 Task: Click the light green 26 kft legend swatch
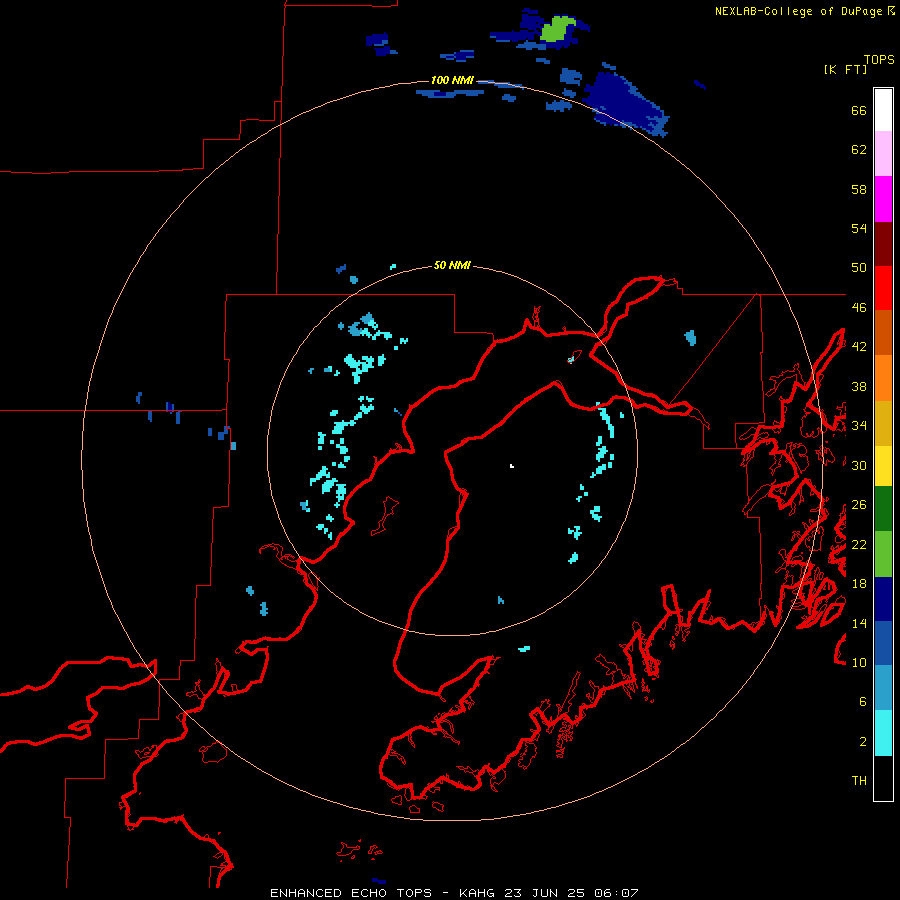(883, 554)
